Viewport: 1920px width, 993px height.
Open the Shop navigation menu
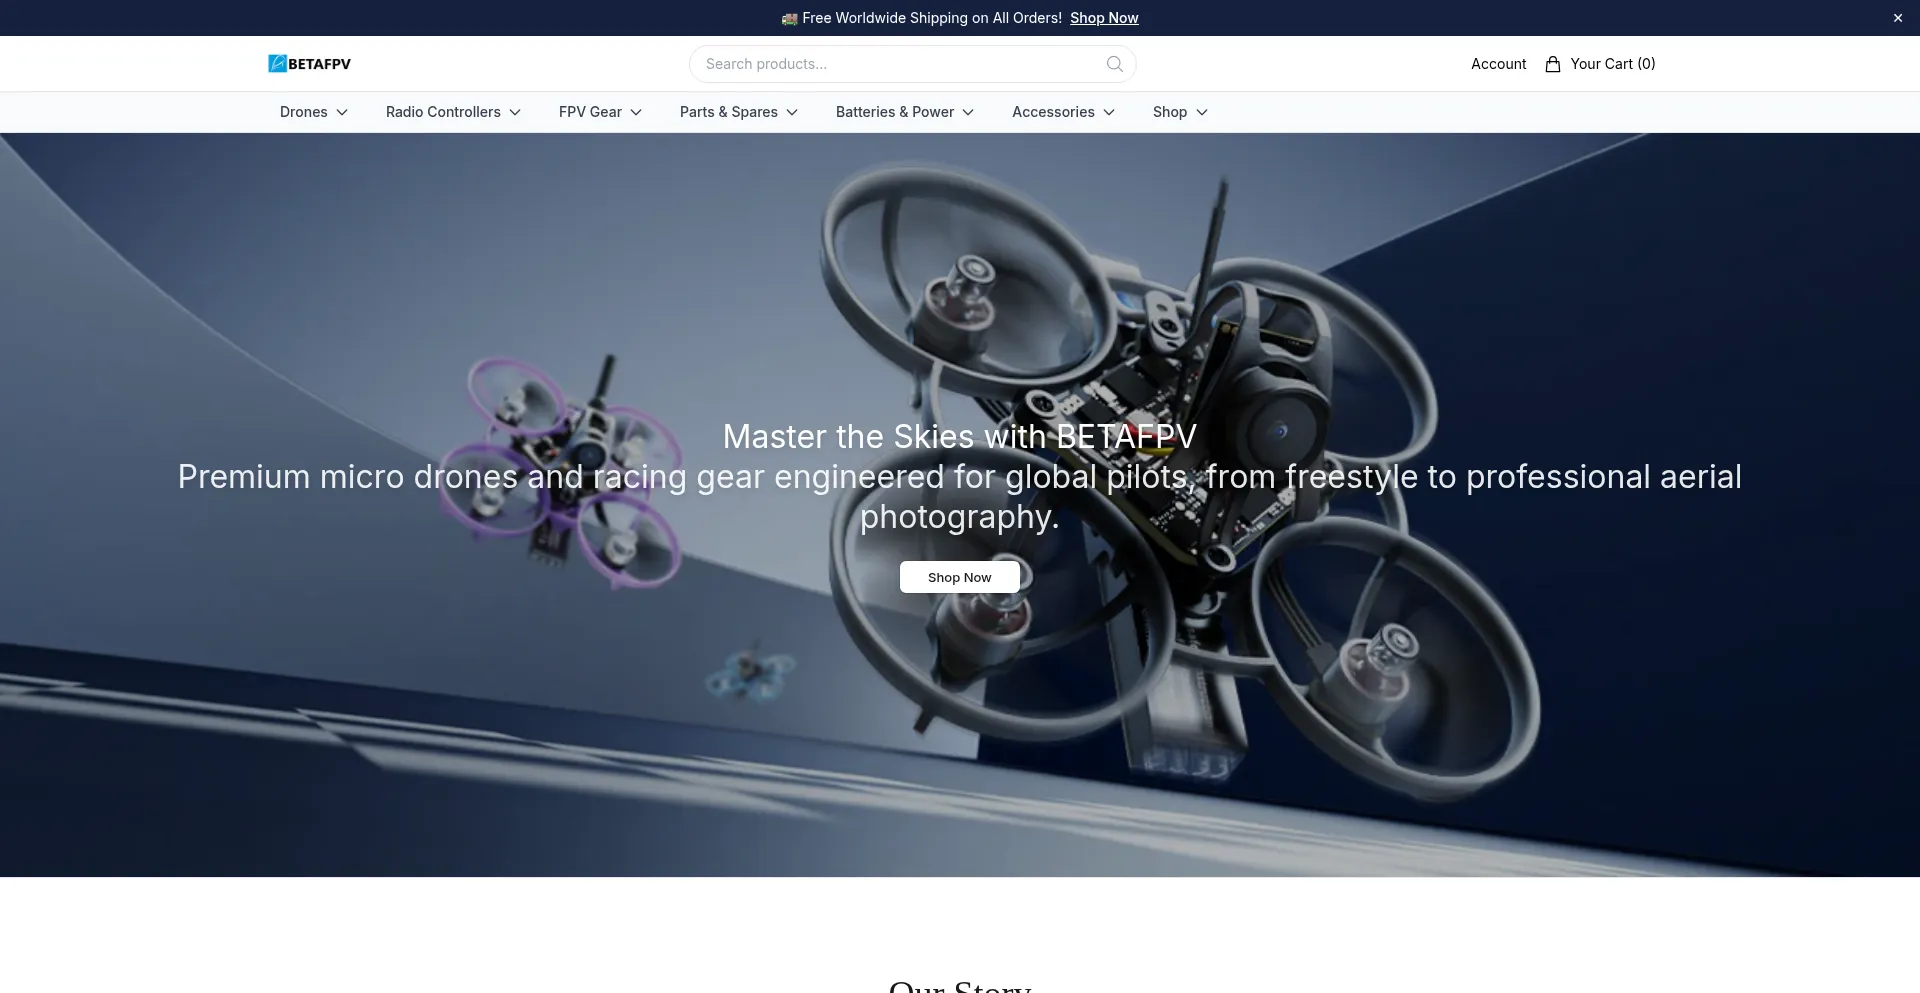click(1170, 112)
